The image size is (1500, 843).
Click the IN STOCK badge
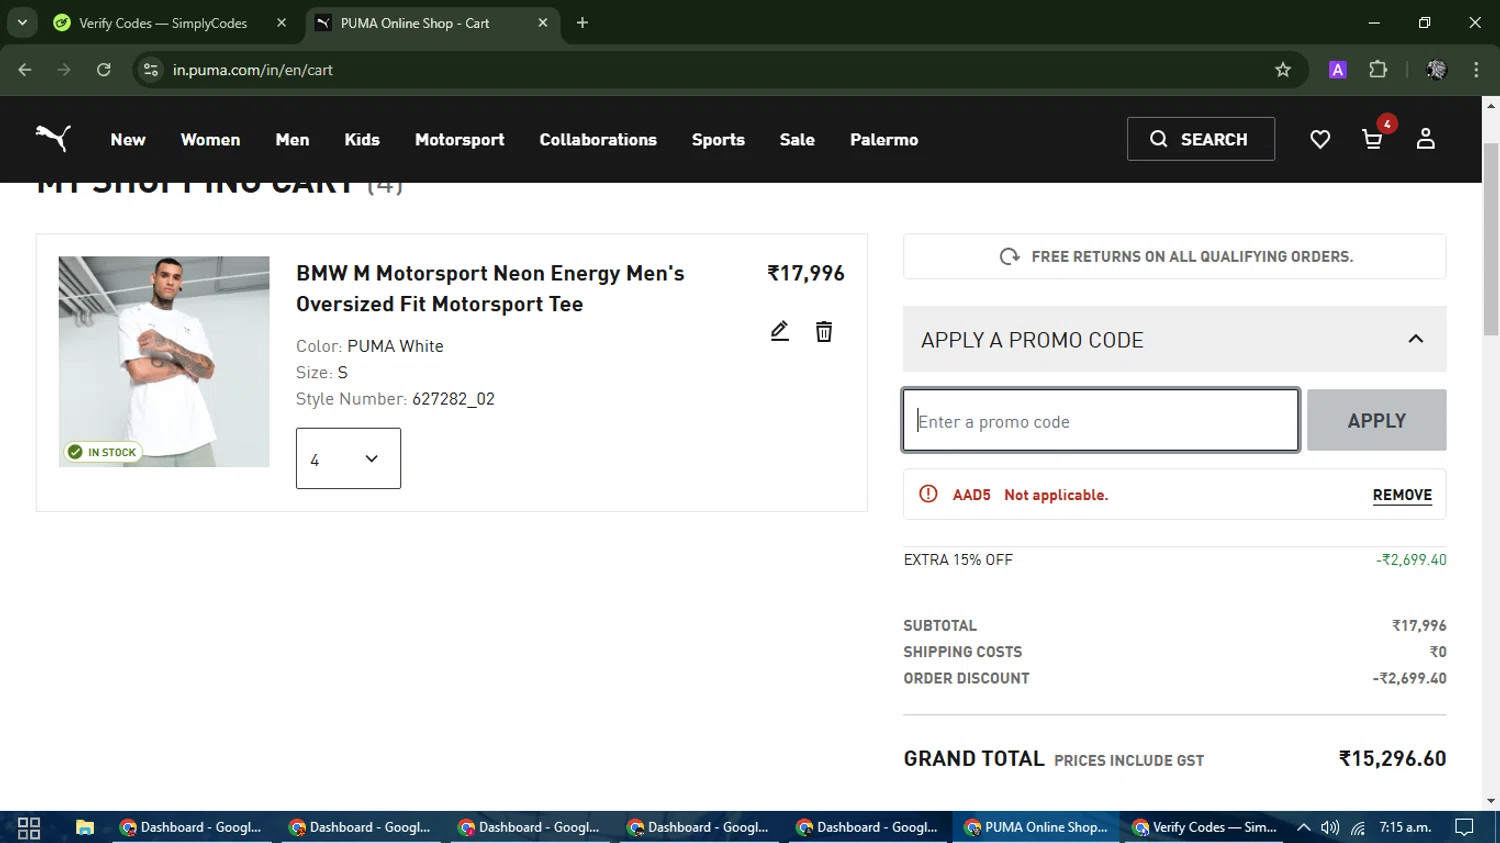click(103, 452)
